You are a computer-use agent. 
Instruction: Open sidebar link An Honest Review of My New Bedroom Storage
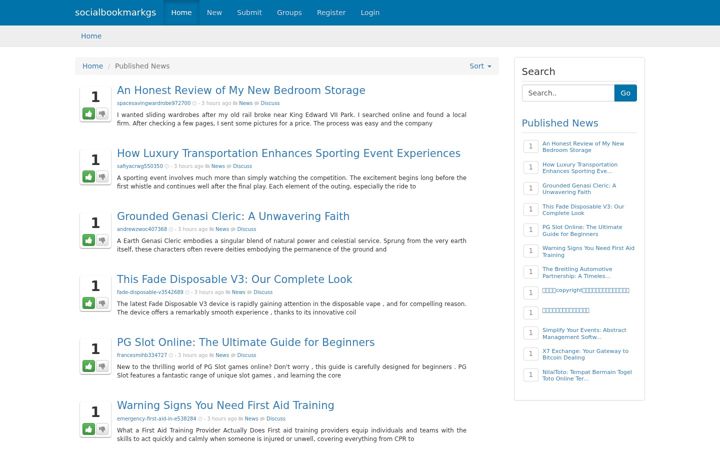point(583,147)
